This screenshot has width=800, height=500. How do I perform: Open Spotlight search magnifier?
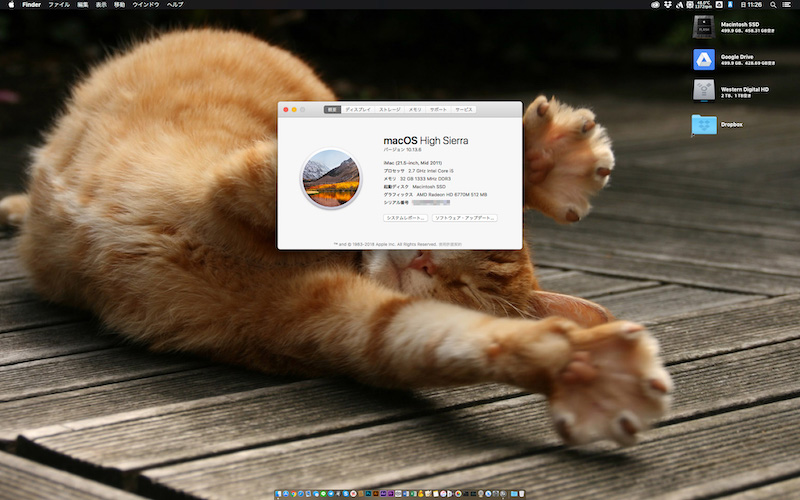click(x=773, y=5)
